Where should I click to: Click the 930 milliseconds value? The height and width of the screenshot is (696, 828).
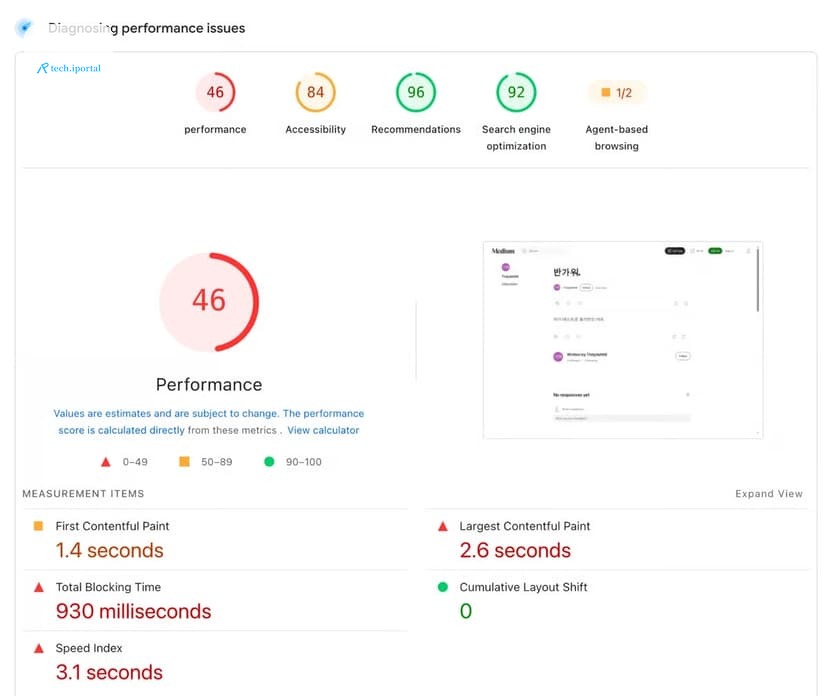point(133,611)
